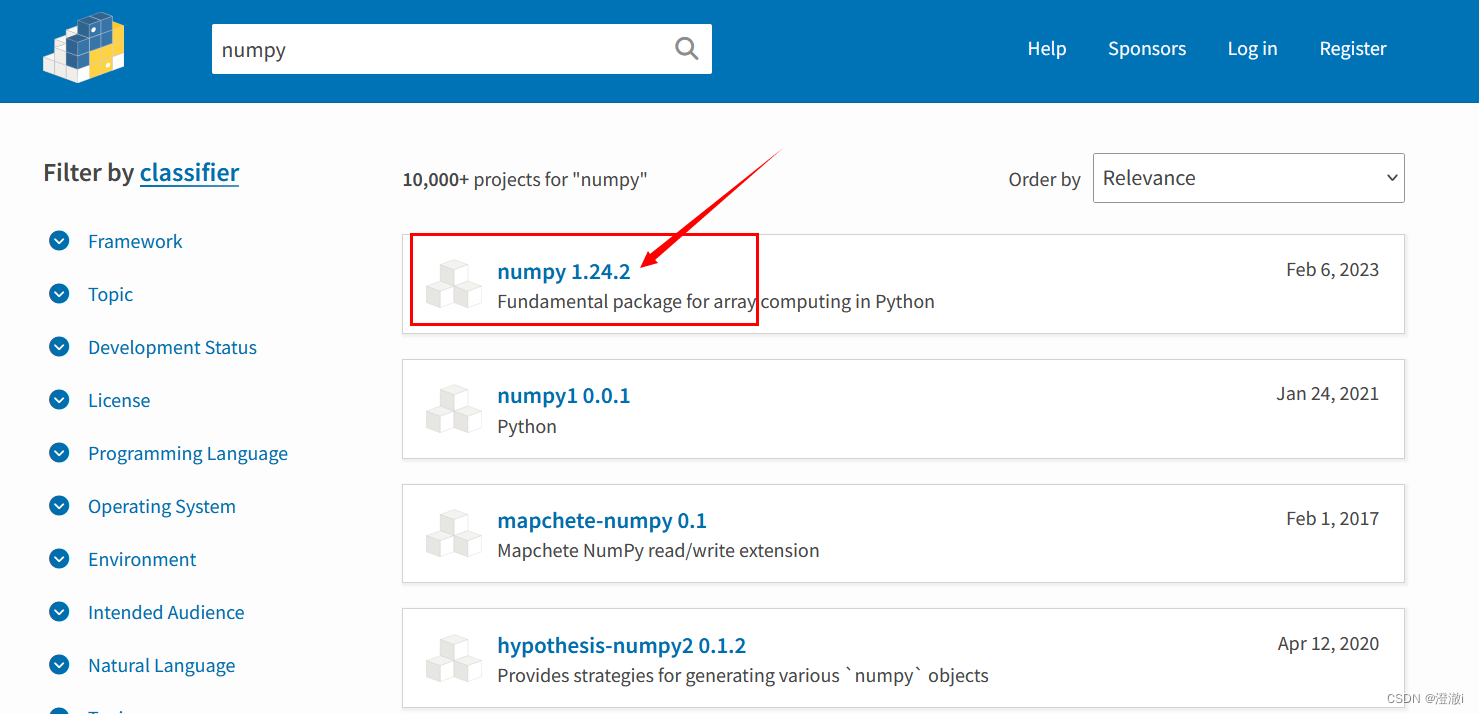Click 'Provides strategies for generating' description

pyautogui.click(x=743, y=676)
